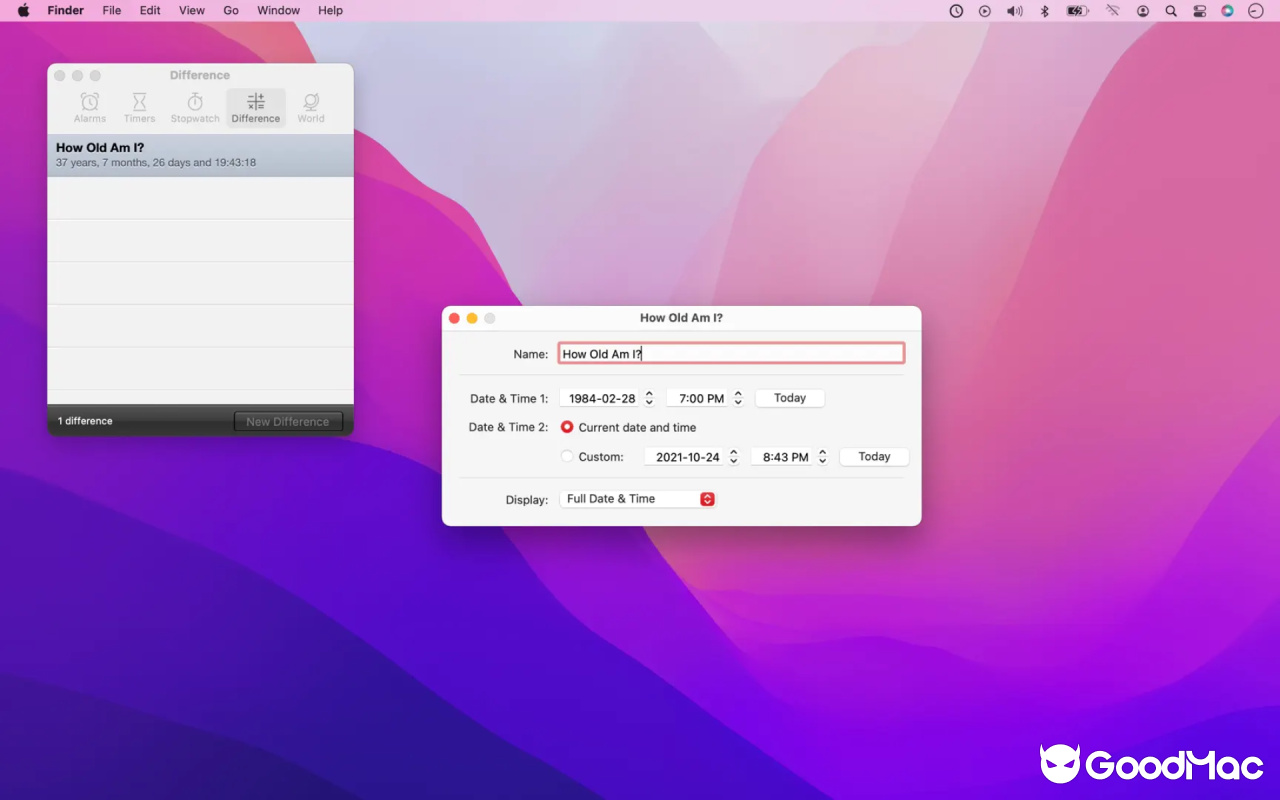Image resolution: width=1280 pixels, height=800 pixels.
Task: Select the How Old Am I? list entry
Action: tap(200, 155)
